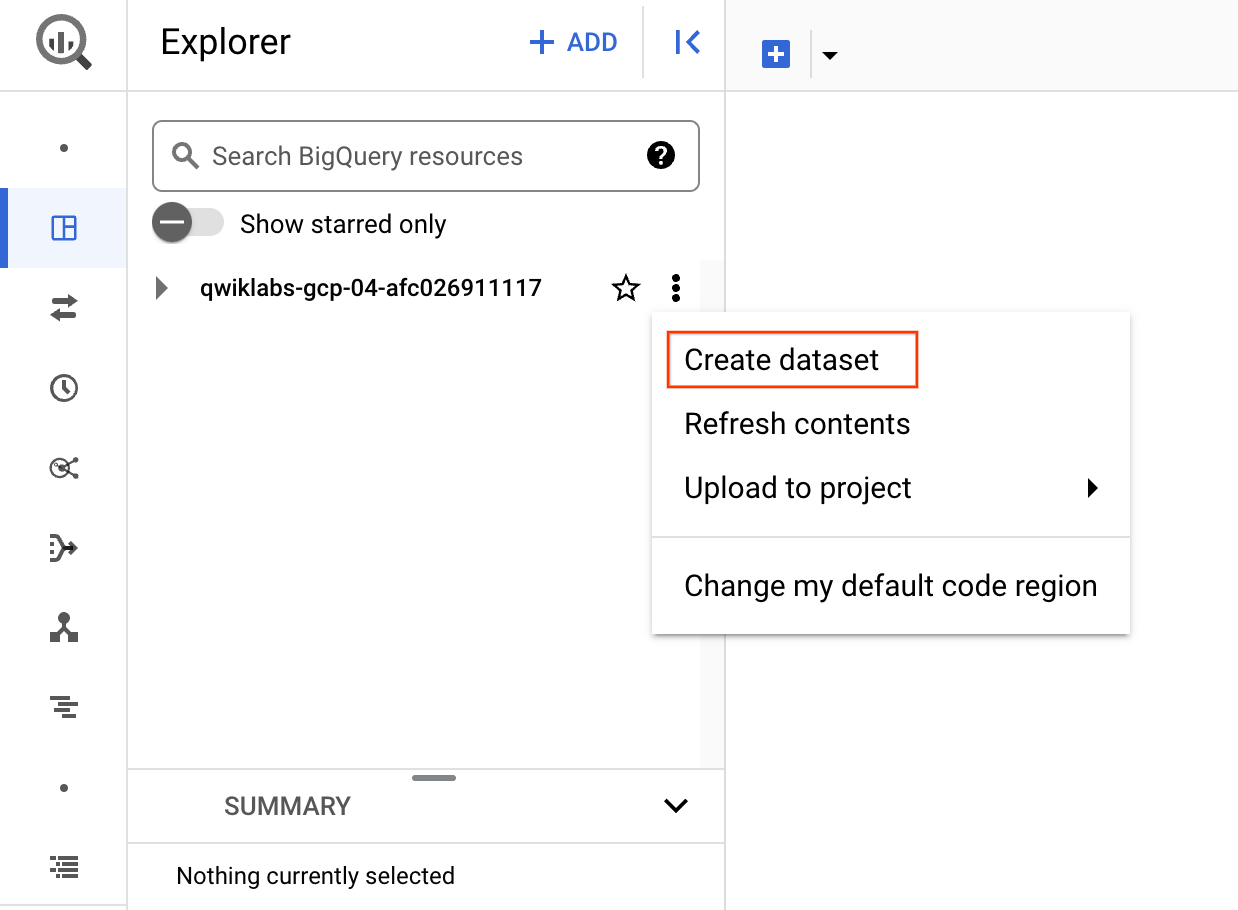
Task: Compose a new query with the plus icon
Action: point(776,53)
